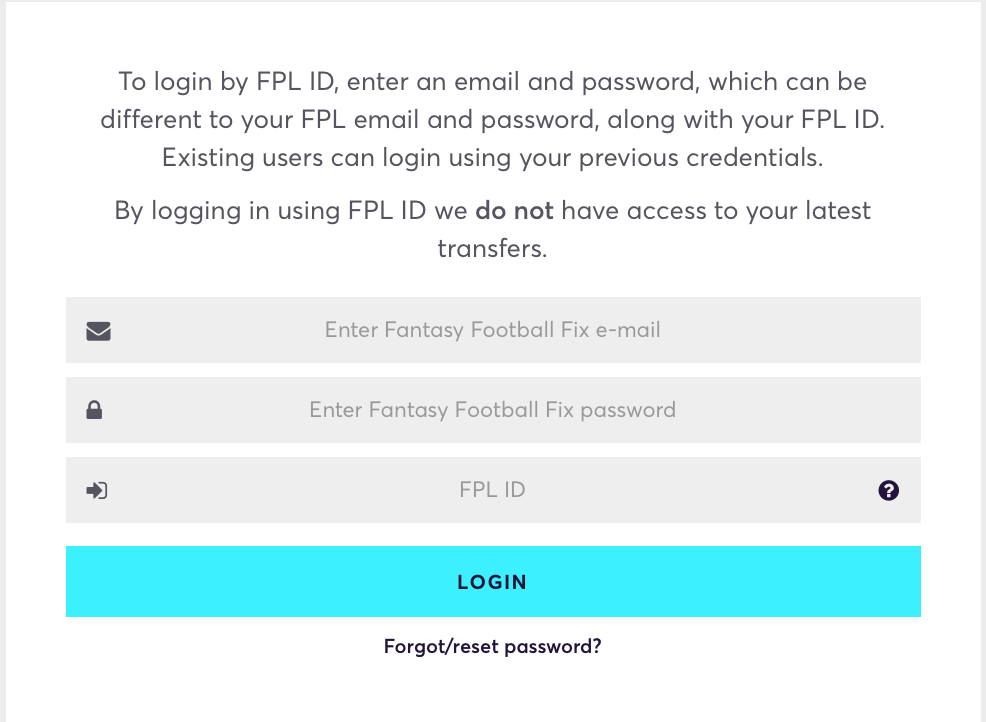Image resolution: width=986 pixels, height=722 pixels.
Task: Focus the Fantasy Football Fix password field
Action: click(x=492, y=409)
